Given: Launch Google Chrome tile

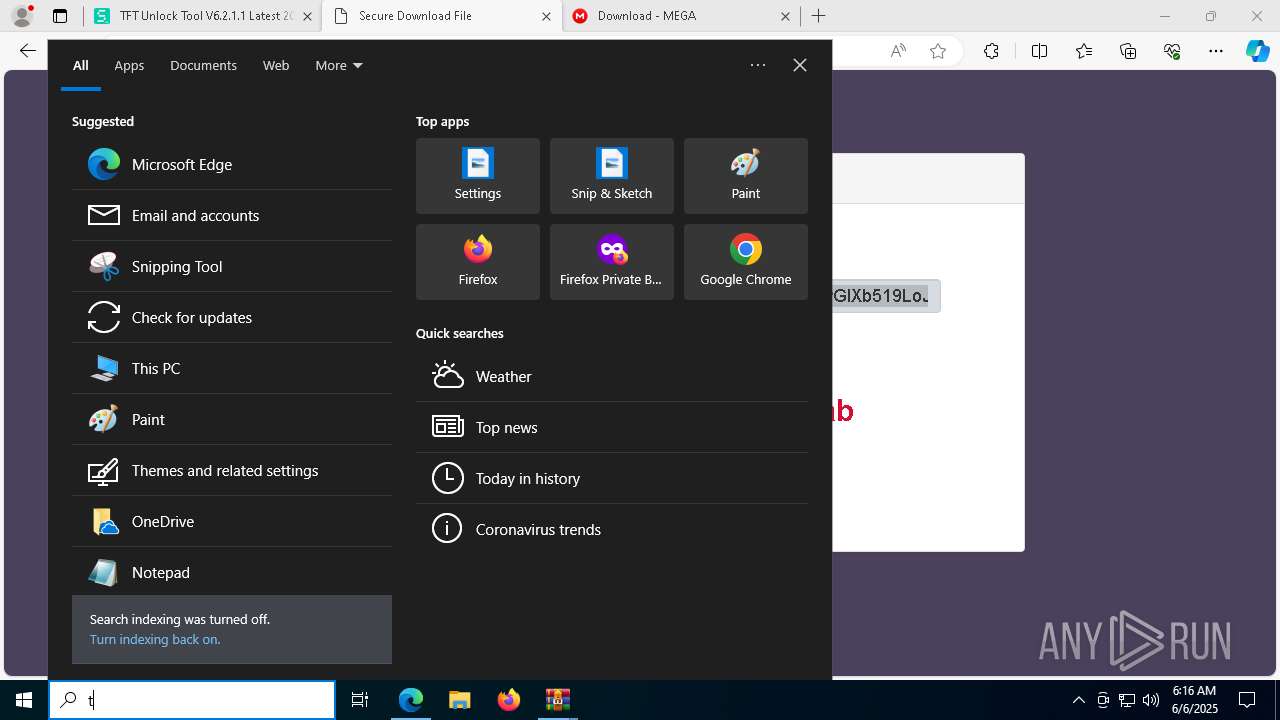Looking at the screenshot, I should (x=746, y=262).
